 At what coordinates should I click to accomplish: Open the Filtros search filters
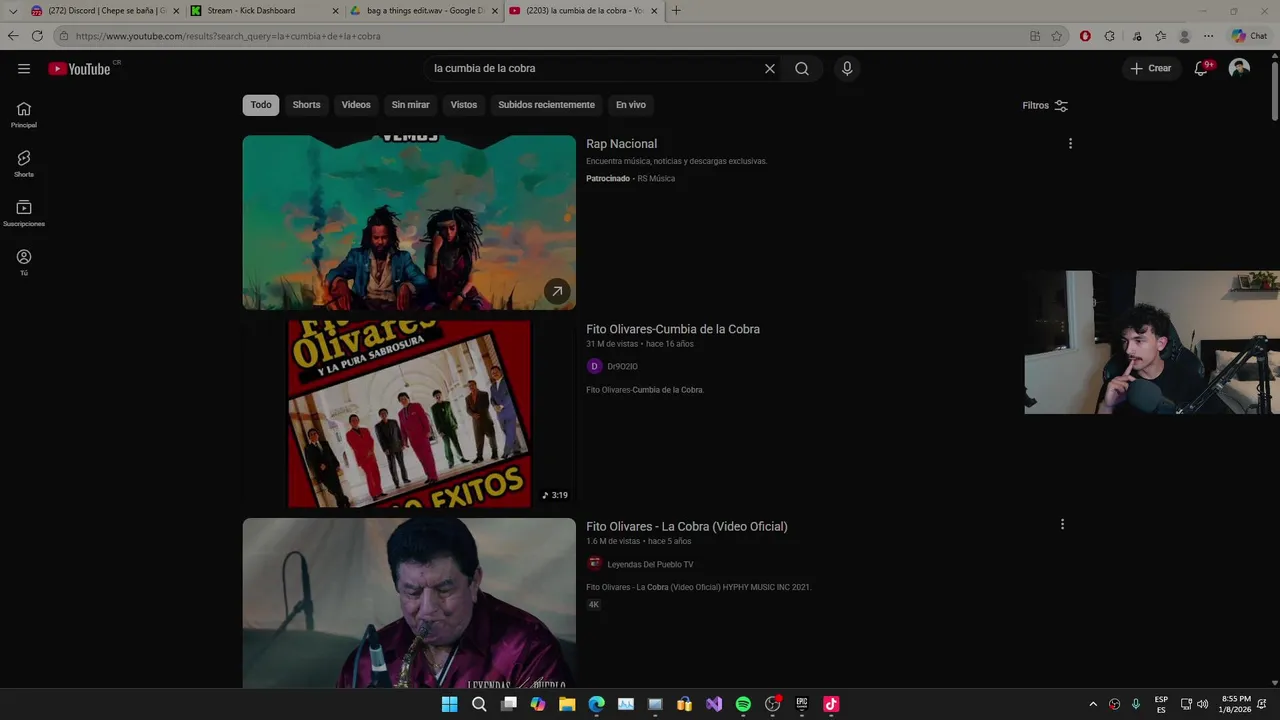(x=1045, y=105)
